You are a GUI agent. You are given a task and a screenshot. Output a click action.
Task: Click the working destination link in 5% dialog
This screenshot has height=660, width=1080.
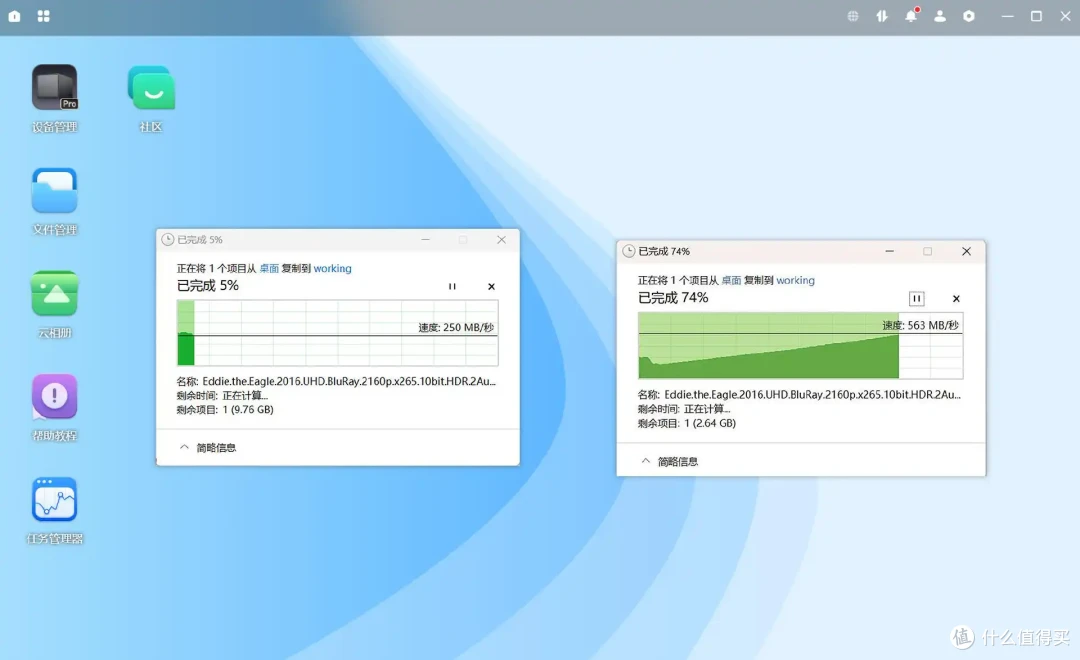pos(333,269)
